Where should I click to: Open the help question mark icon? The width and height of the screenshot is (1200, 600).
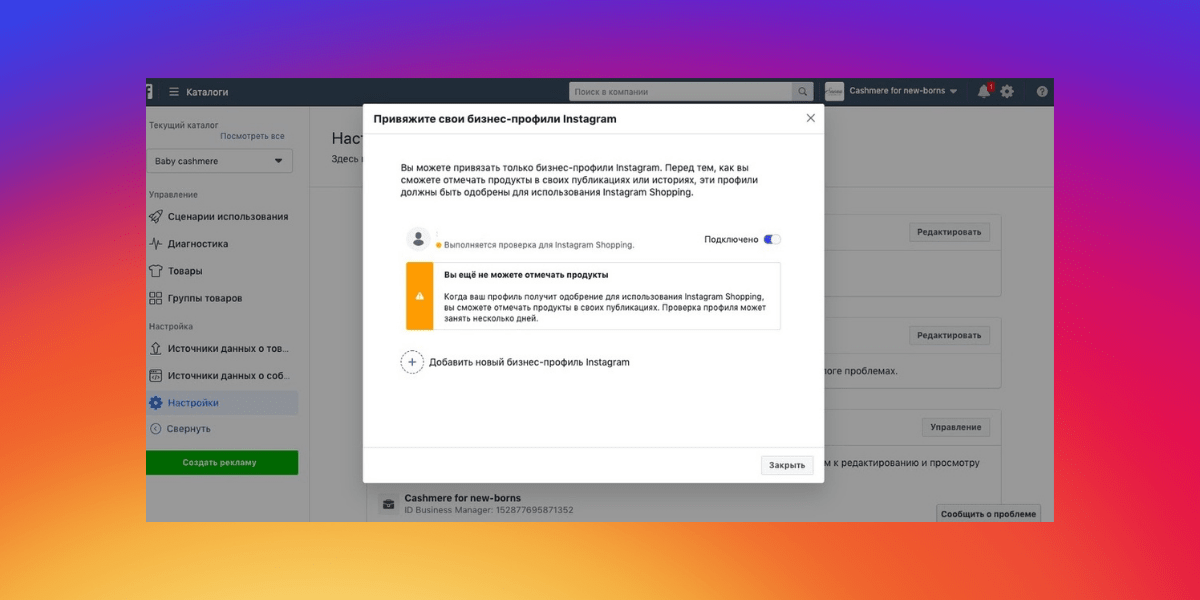1042,92
